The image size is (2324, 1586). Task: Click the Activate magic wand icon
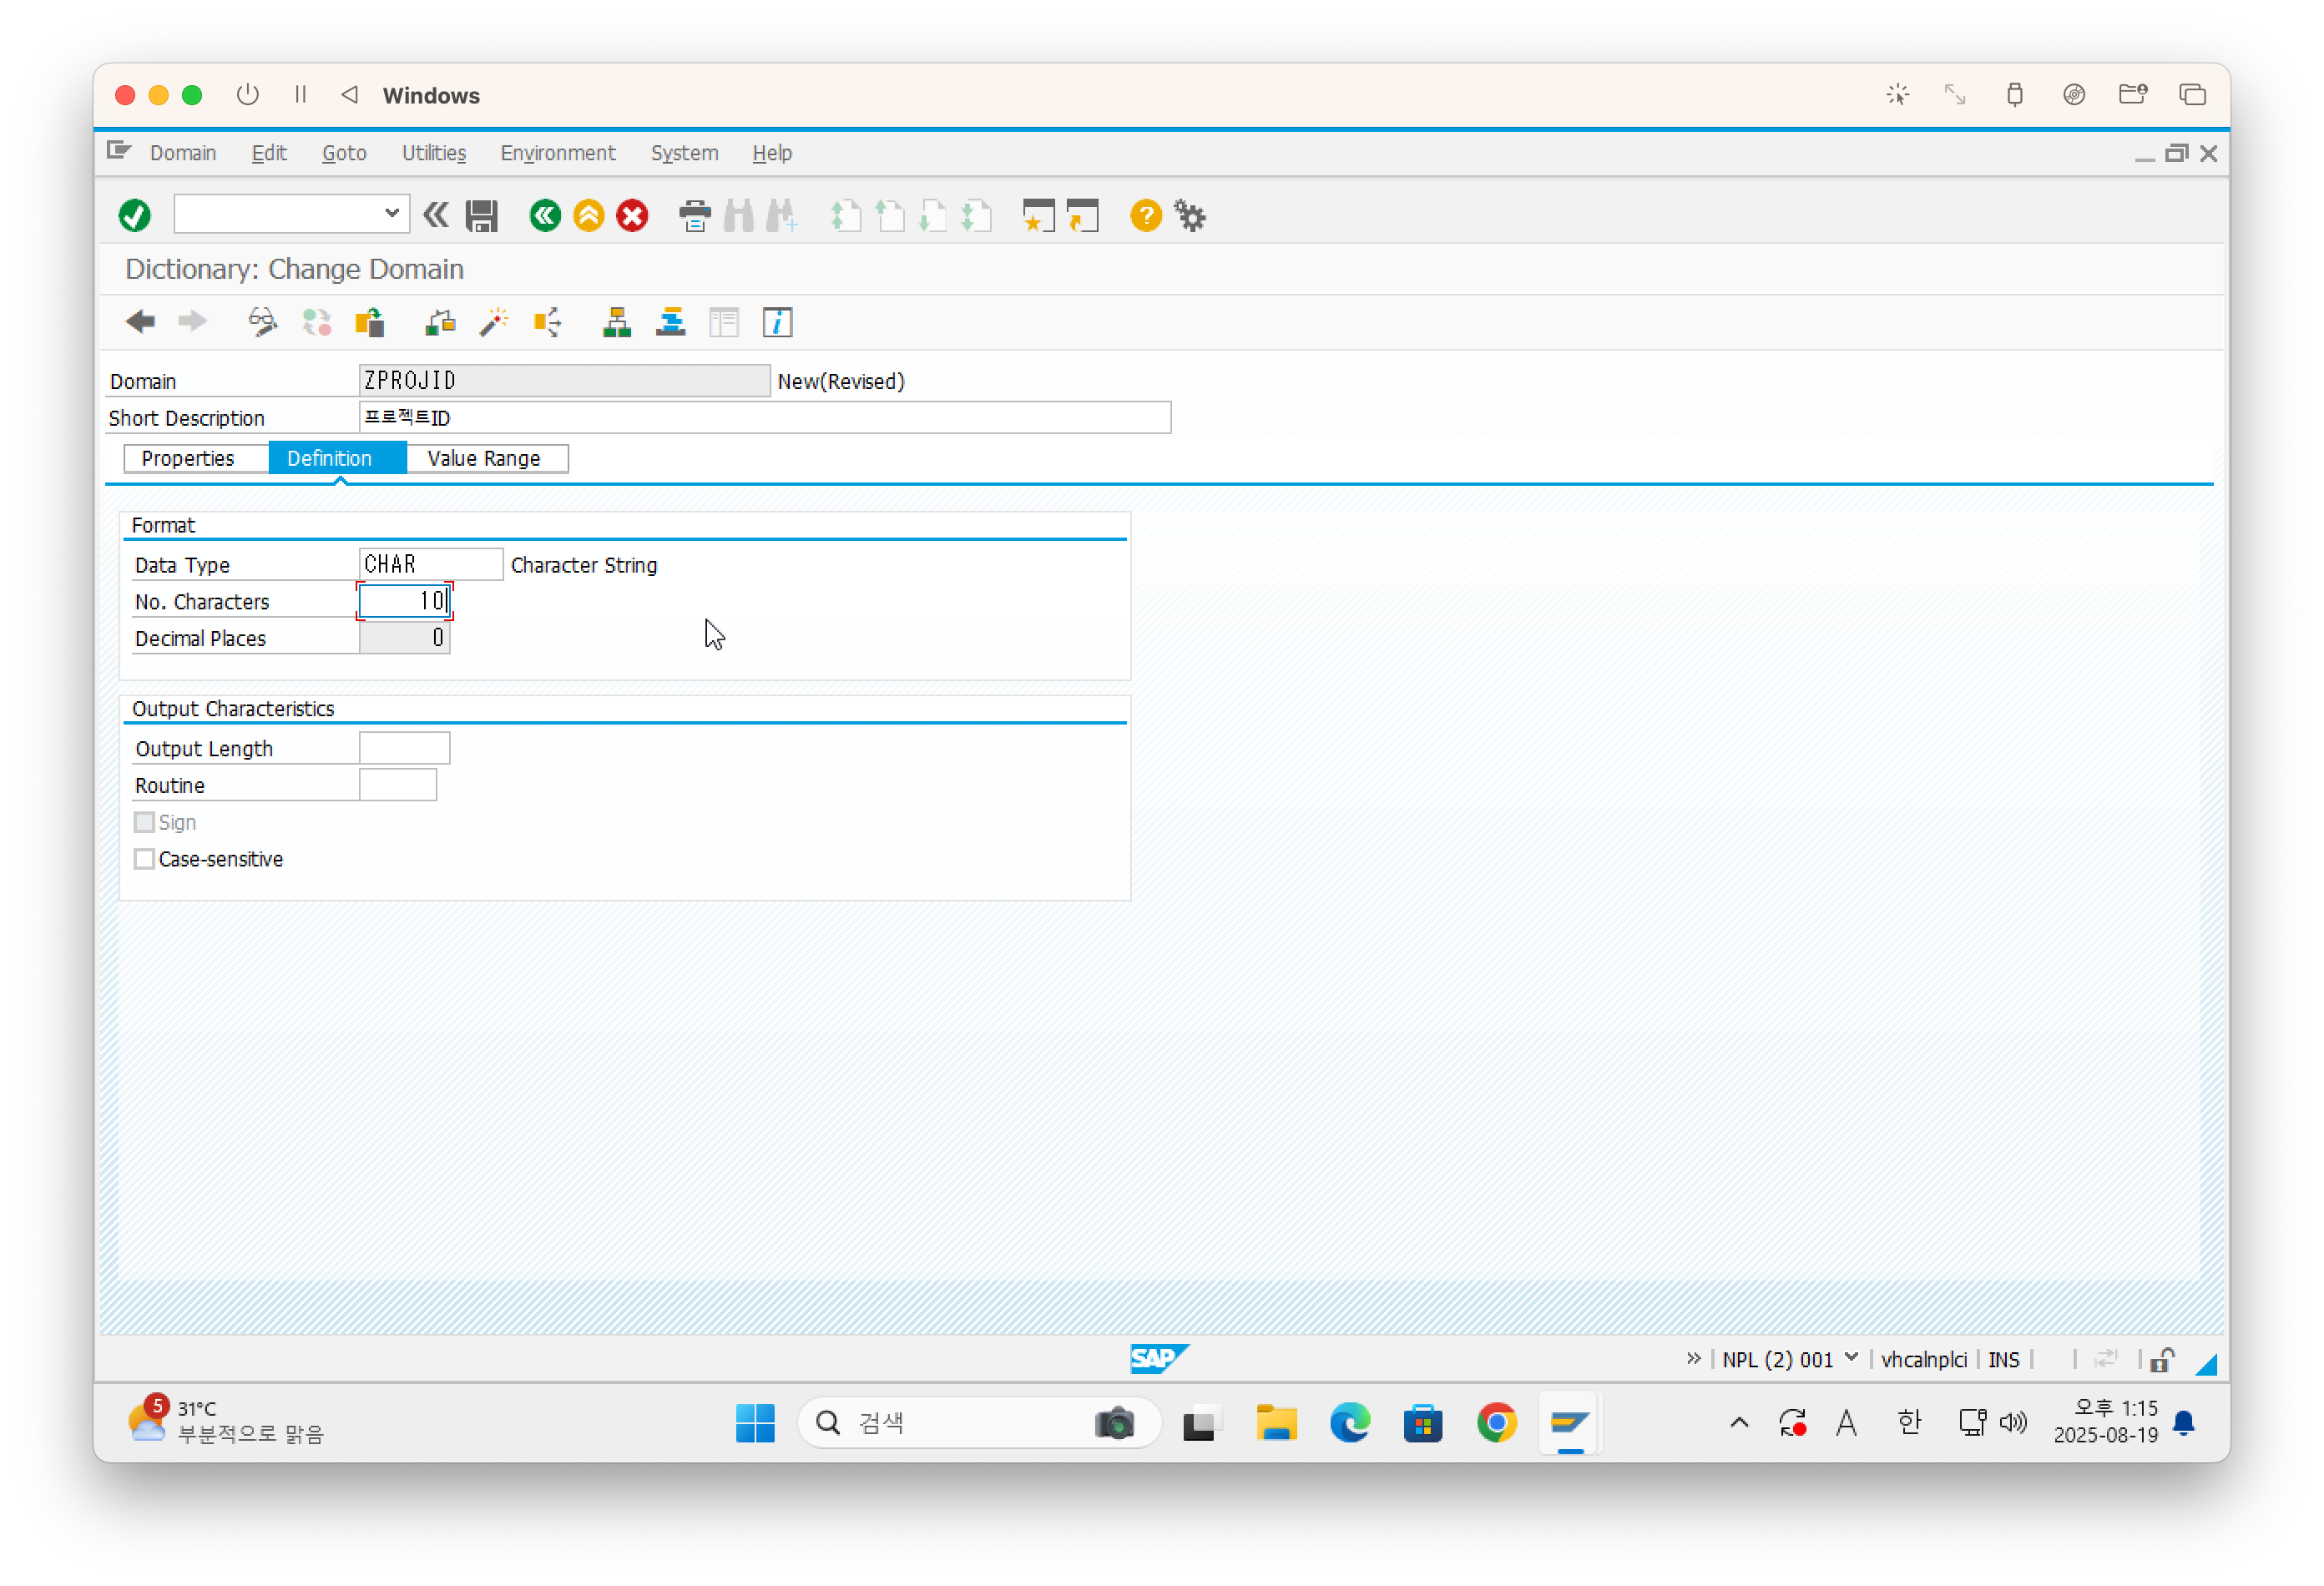point(494,322)
